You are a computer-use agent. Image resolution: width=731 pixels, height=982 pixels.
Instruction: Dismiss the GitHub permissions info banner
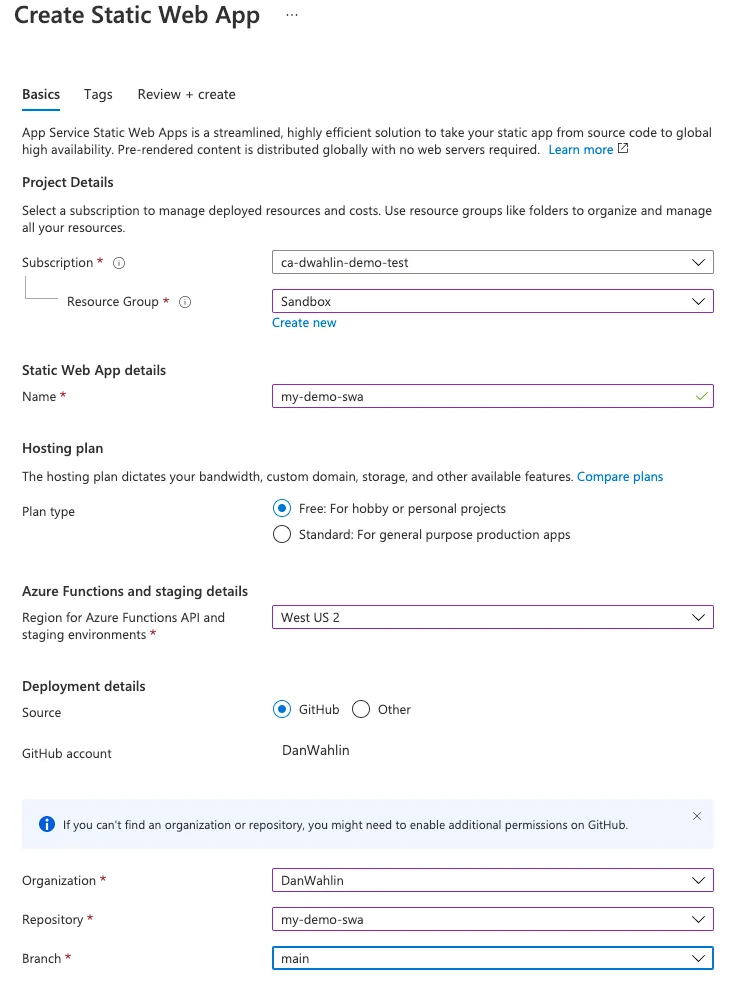coord(697,816)
